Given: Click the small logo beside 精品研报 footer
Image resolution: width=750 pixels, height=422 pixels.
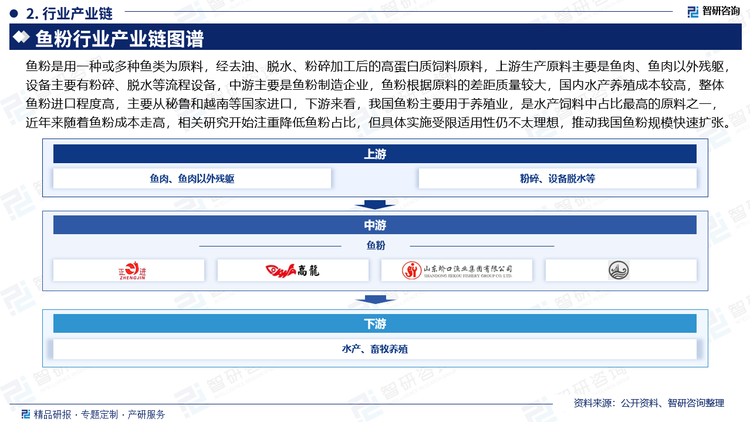Looking at the screenshot, I should pyautogui.click(x=26, y=414).
